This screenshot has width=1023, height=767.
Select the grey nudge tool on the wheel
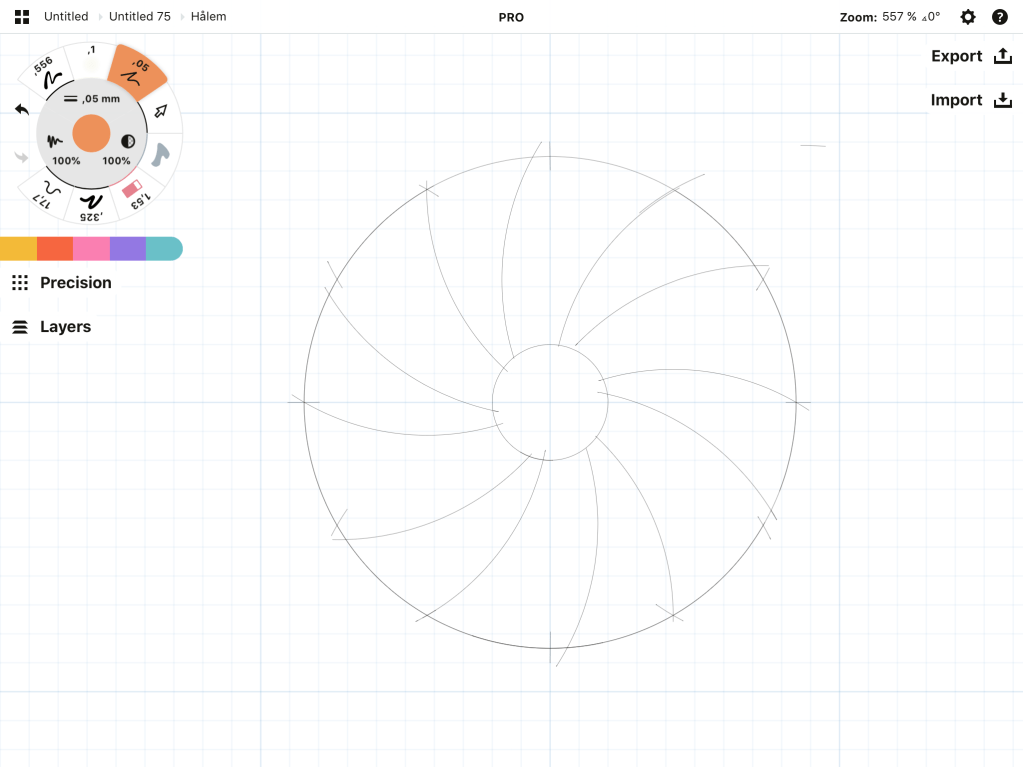point(161,155)
